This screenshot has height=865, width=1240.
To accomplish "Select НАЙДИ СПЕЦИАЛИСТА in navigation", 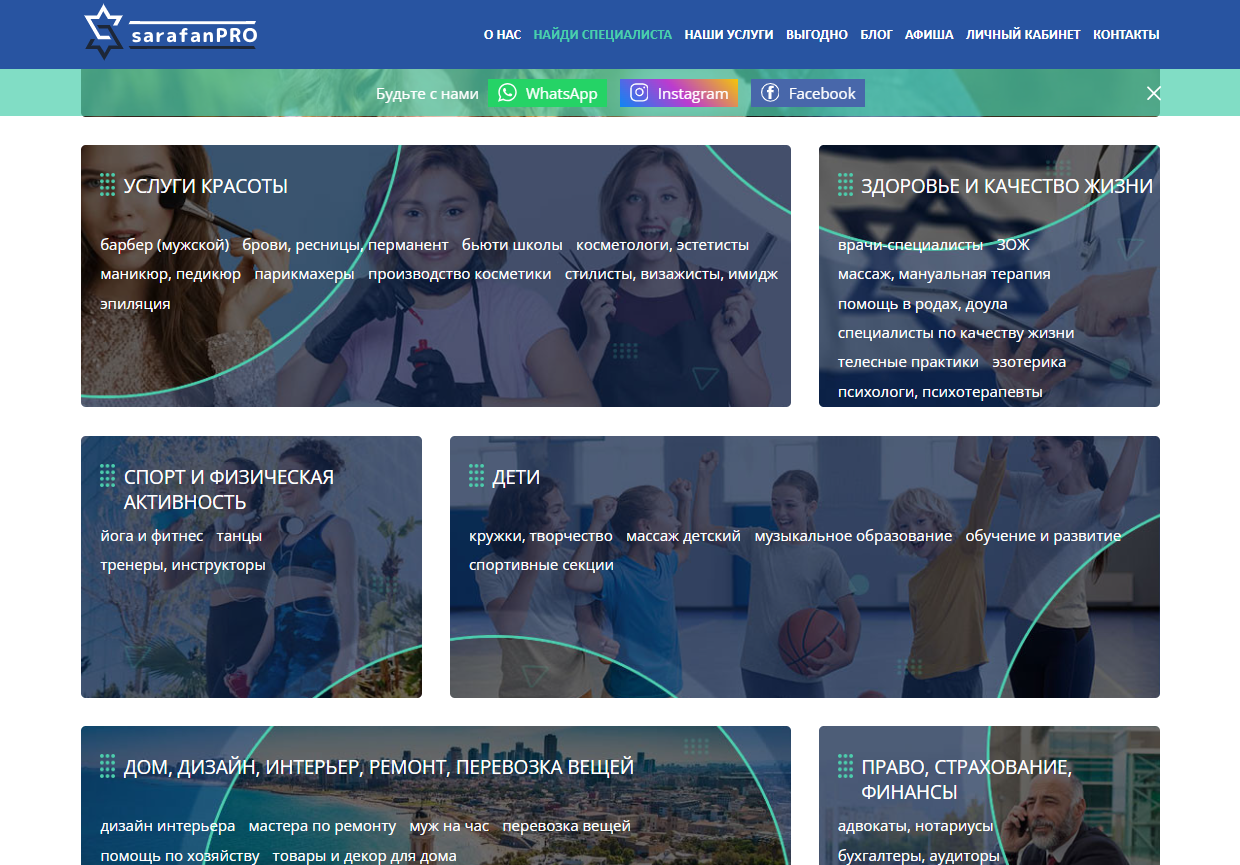I will (602, 34).
